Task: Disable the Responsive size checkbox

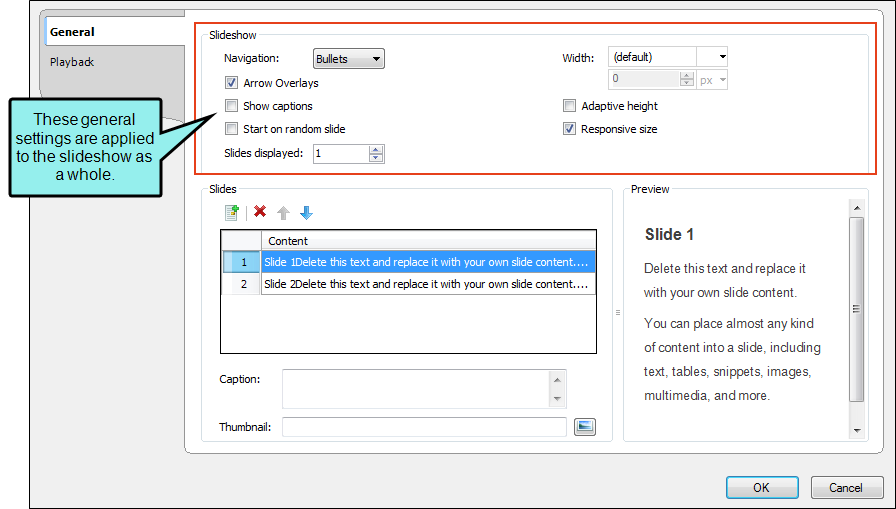Action: tap(569, 129)
